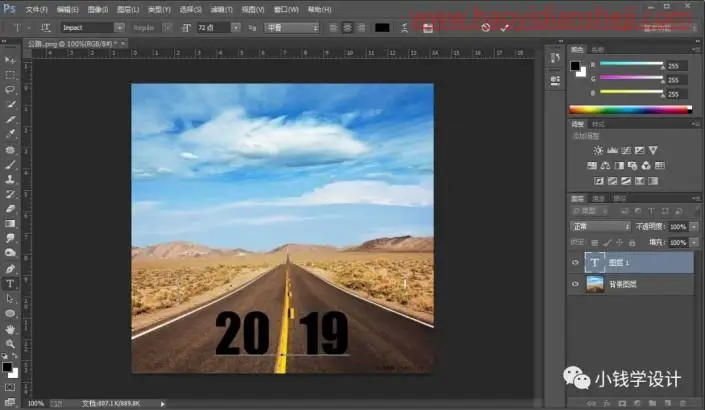The width and height of the screenshot is (705, 410).
Task: Open the Regular font style dropdown
Action: 167,28
